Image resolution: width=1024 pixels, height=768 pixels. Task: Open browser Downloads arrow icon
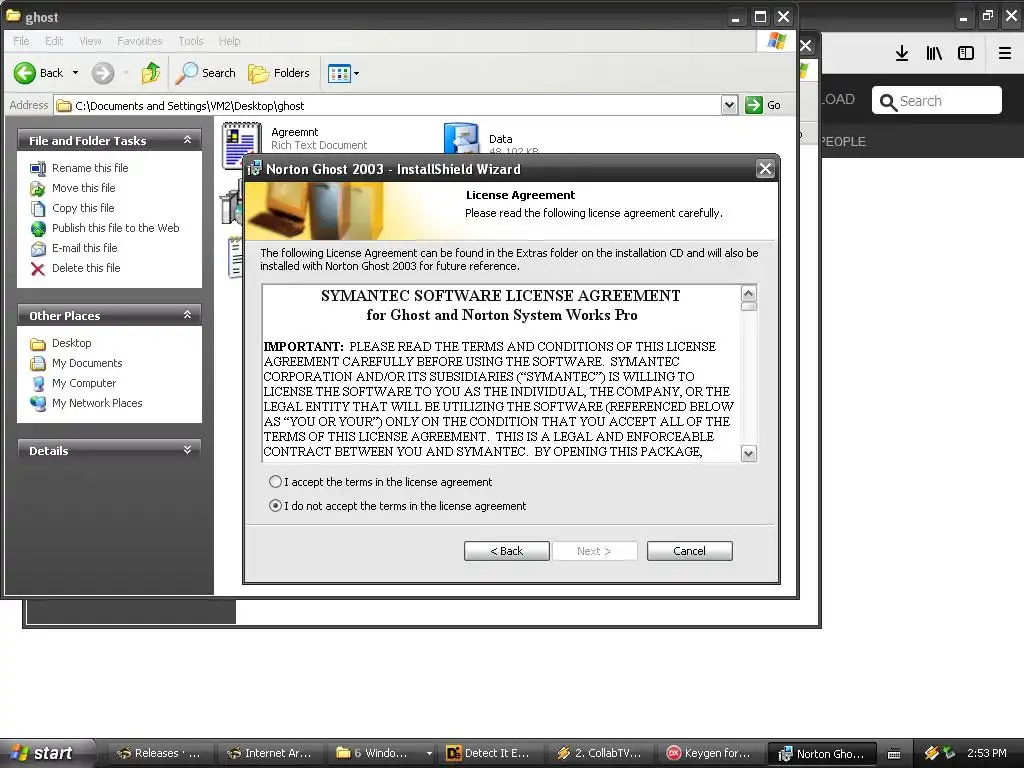coord(902,54)
